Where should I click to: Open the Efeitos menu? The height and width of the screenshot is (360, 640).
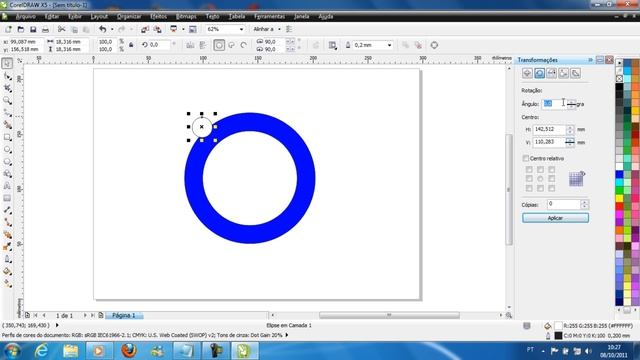click(158, 17)
